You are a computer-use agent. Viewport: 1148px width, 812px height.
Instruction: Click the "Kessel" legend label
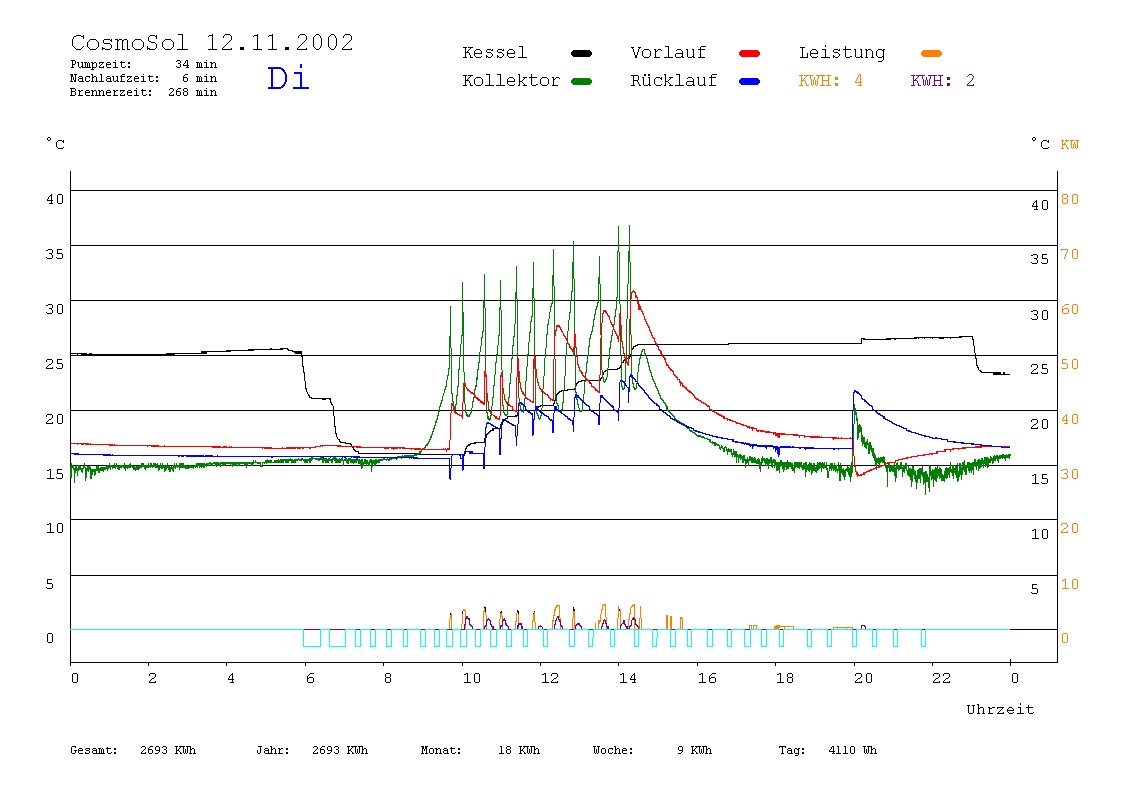coord(495,53)
